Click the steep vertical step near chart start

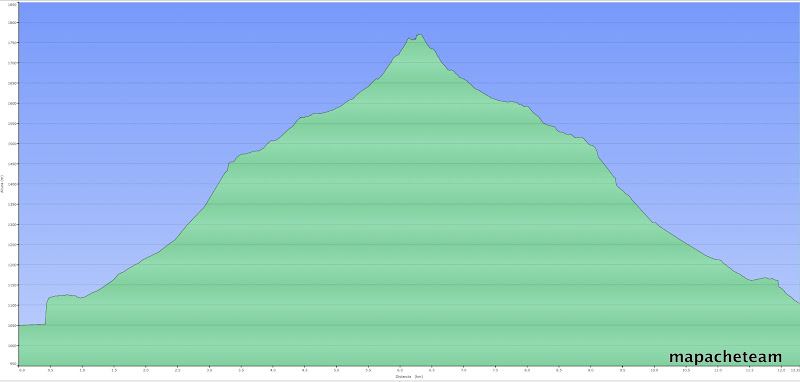click(46, 311)
